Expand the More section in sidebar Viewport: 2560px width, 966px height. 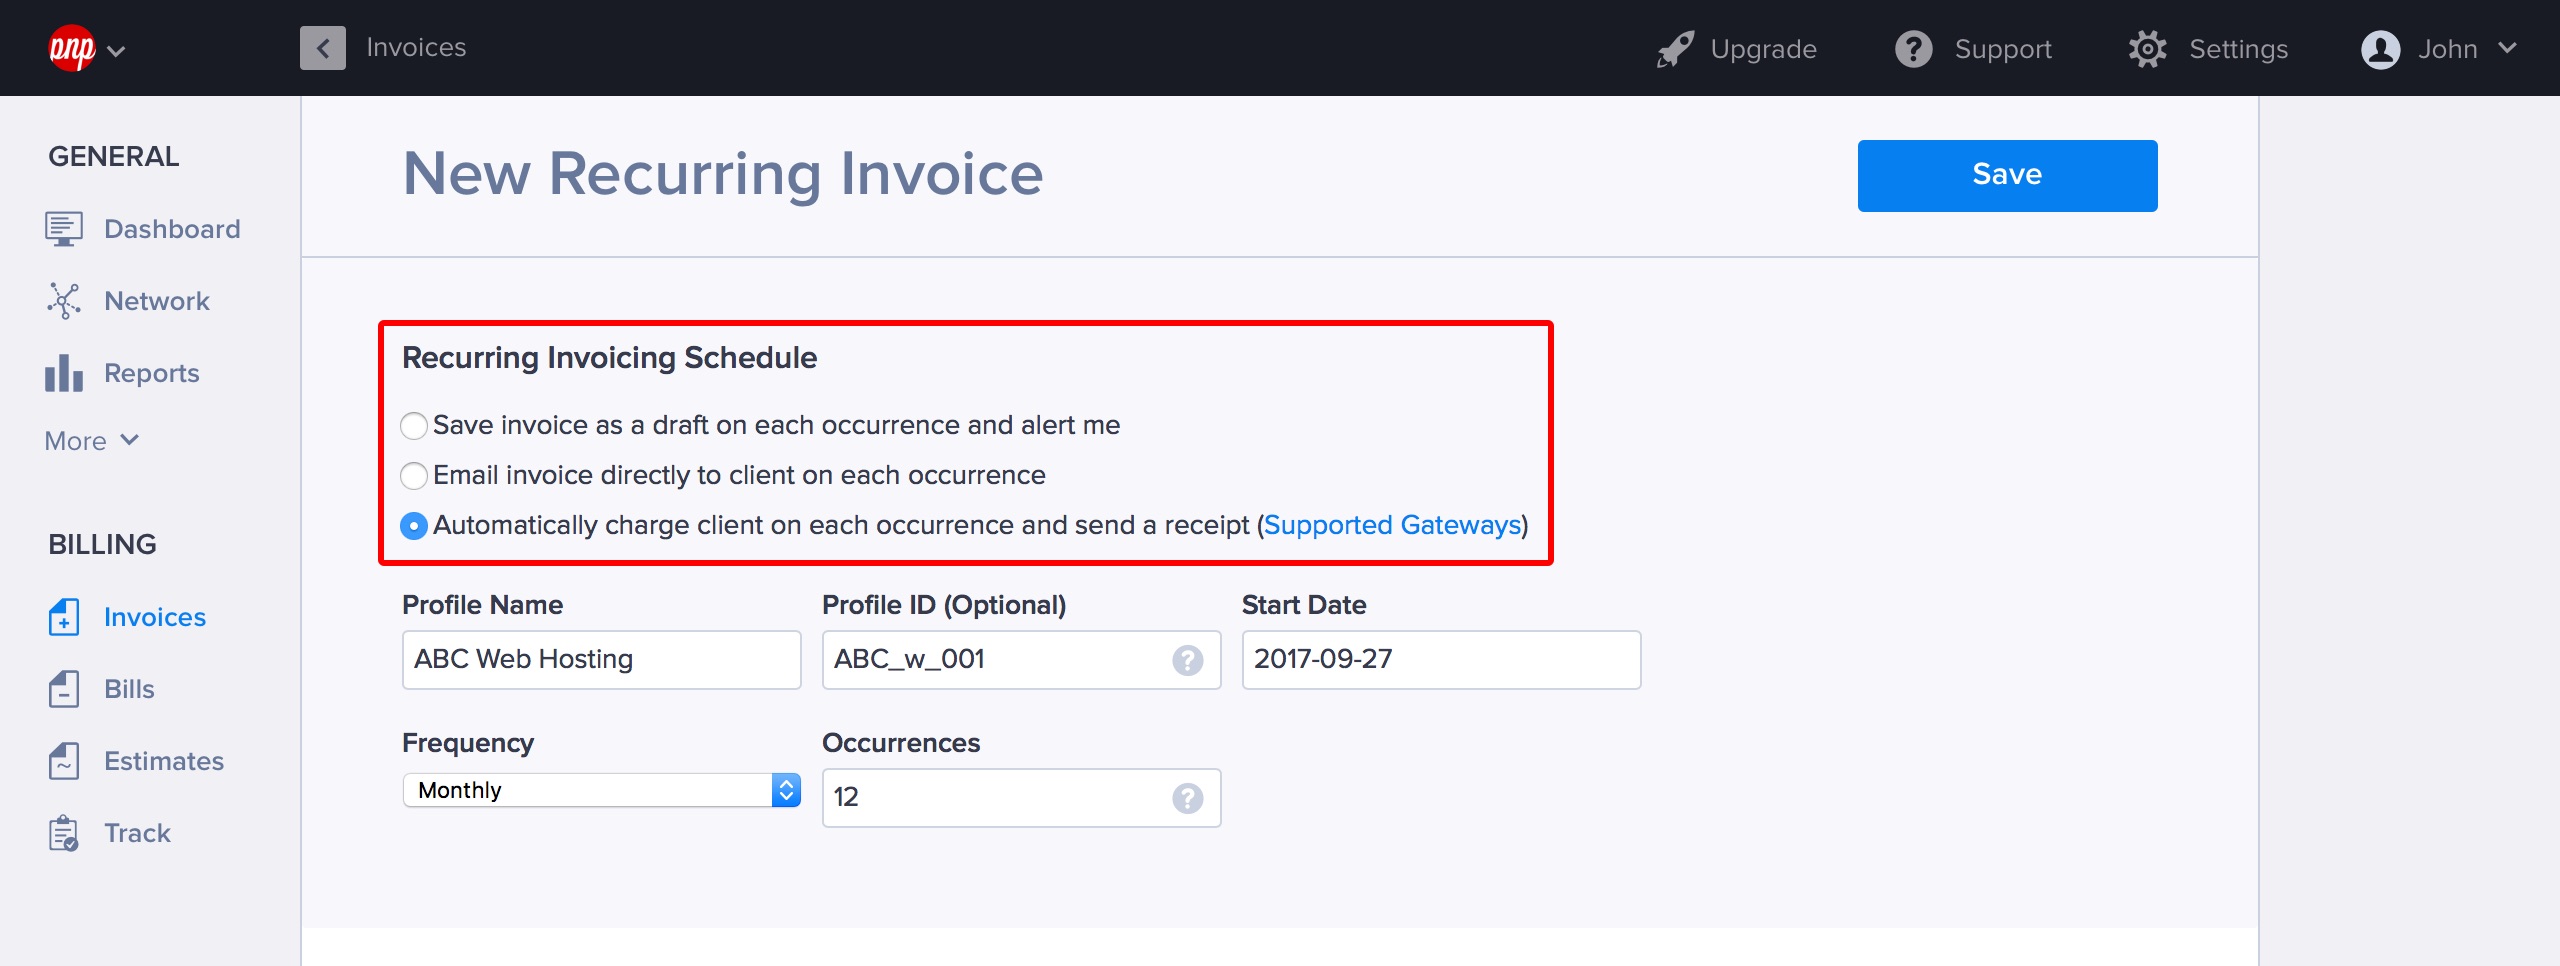[91, 441]
